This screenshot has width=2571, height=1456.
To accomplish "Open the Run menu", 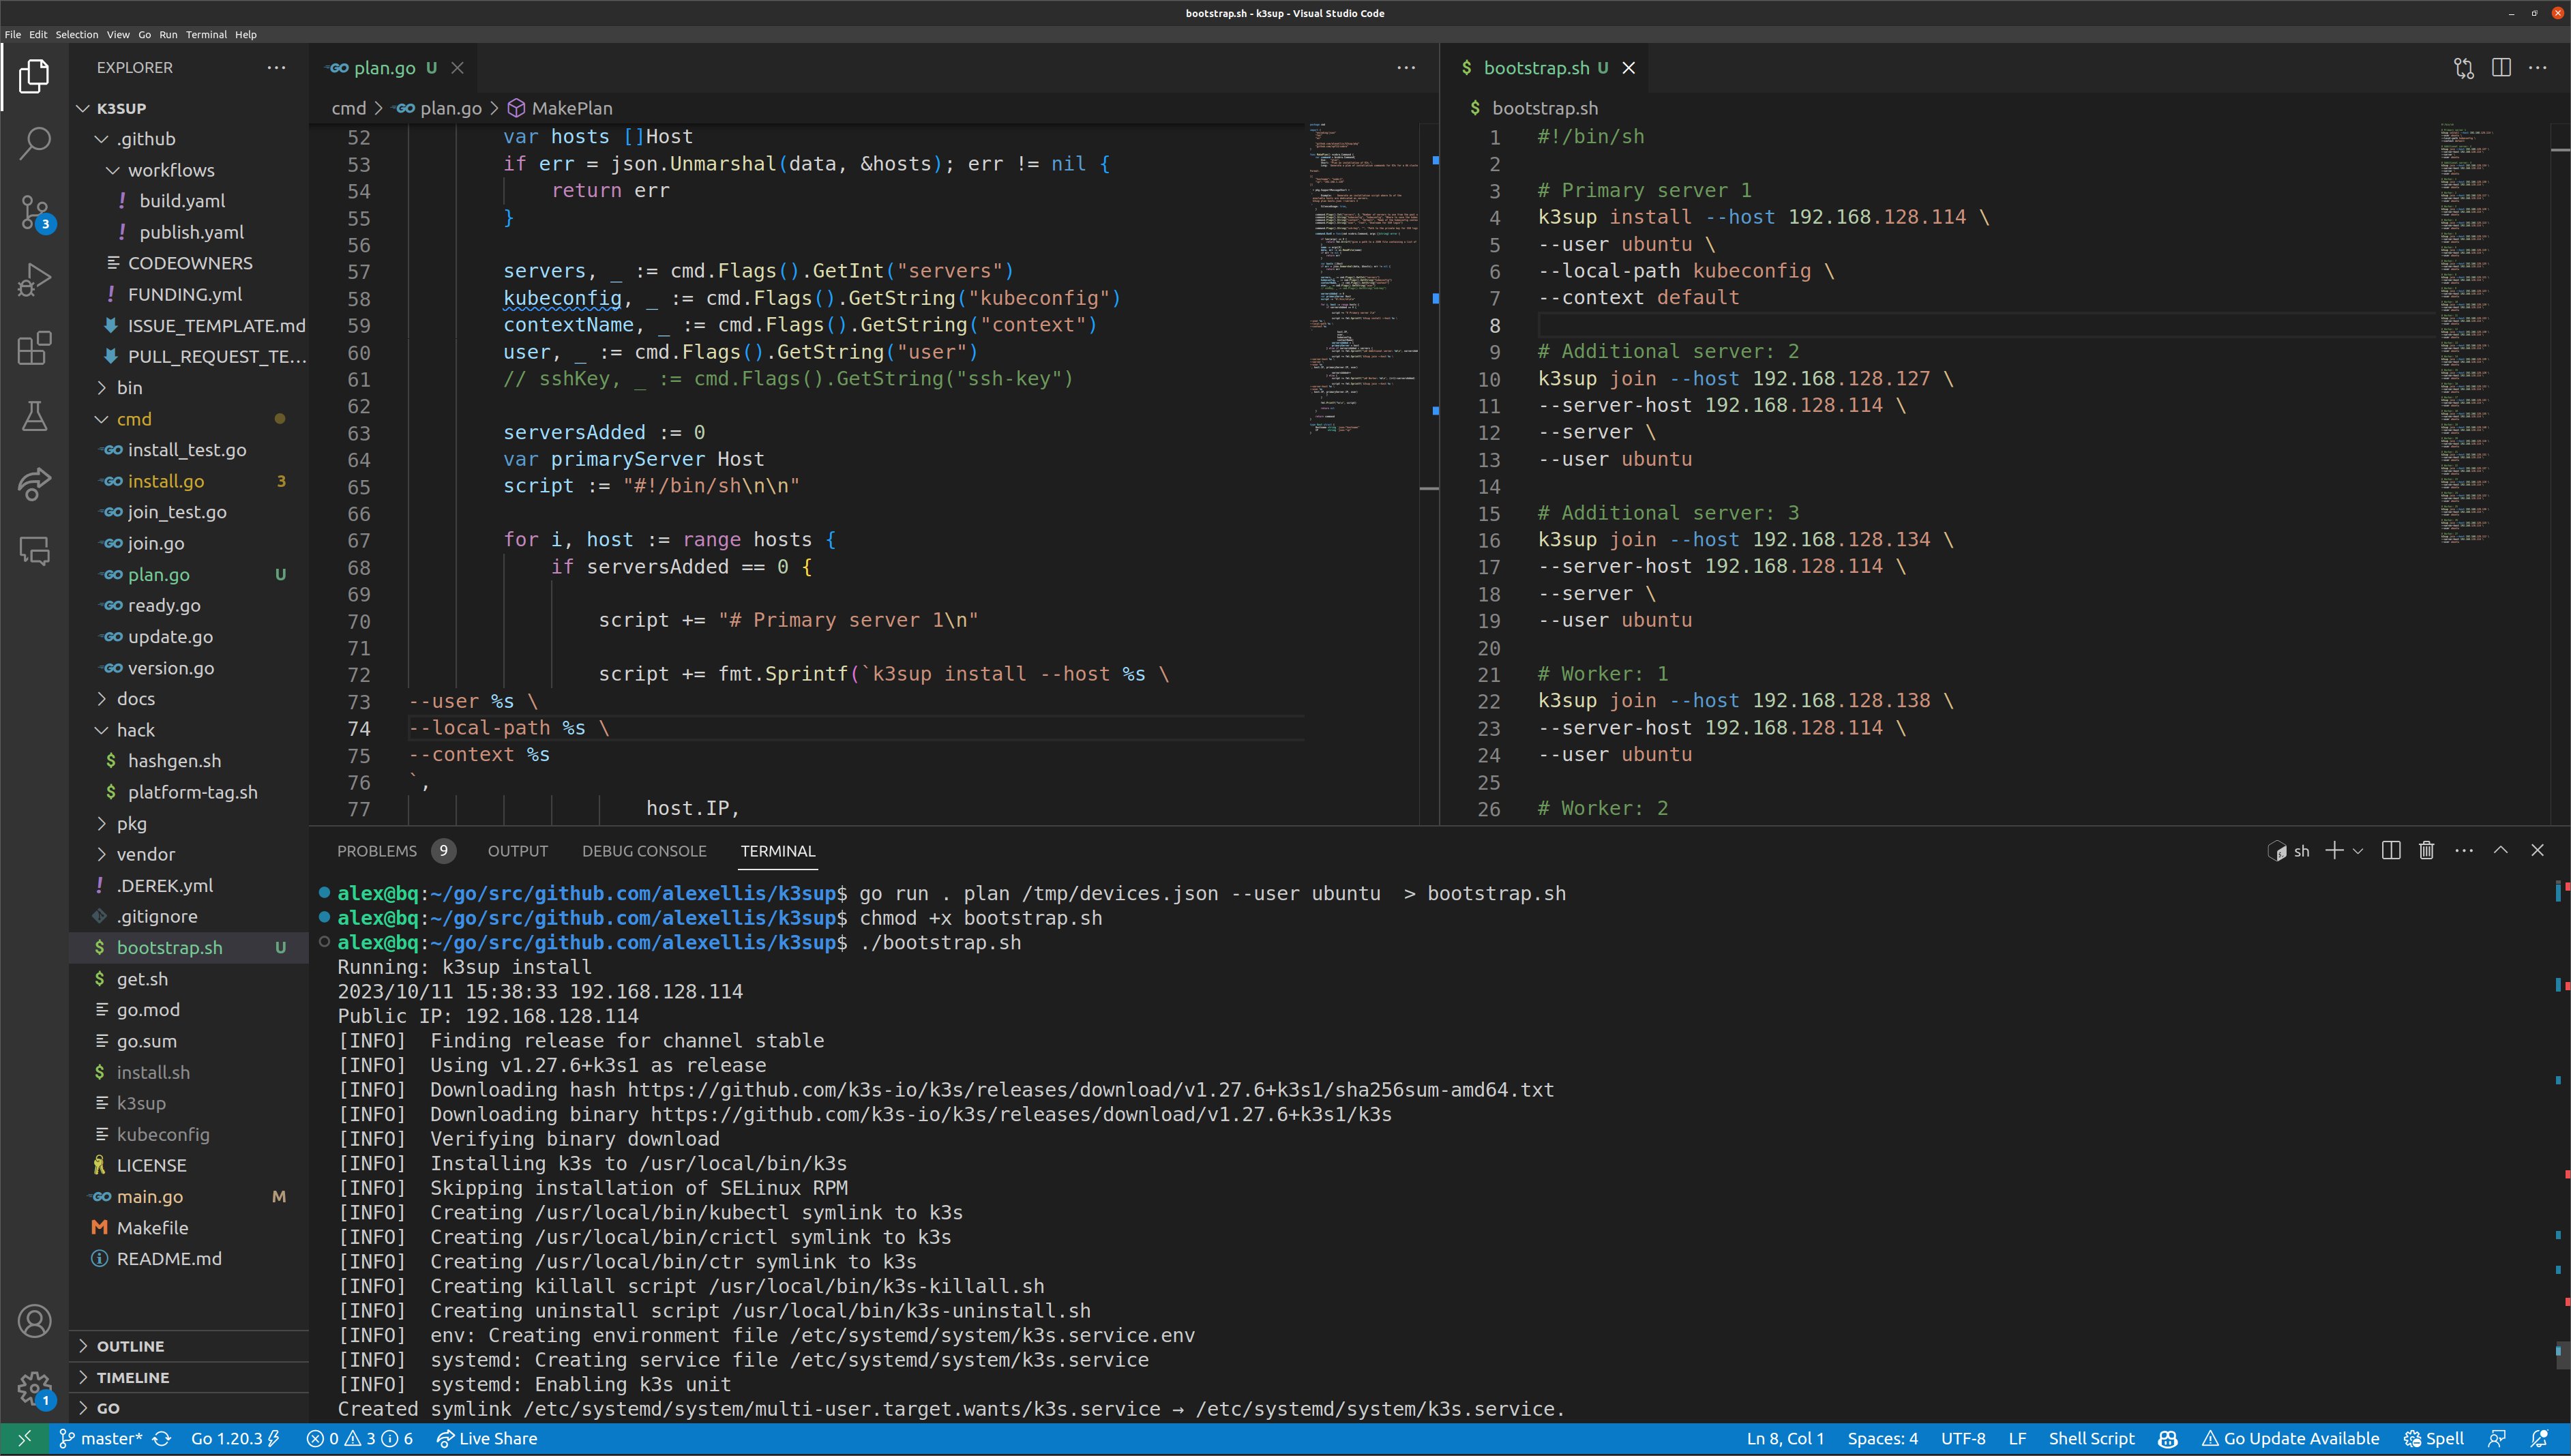I will click(168, 34).
